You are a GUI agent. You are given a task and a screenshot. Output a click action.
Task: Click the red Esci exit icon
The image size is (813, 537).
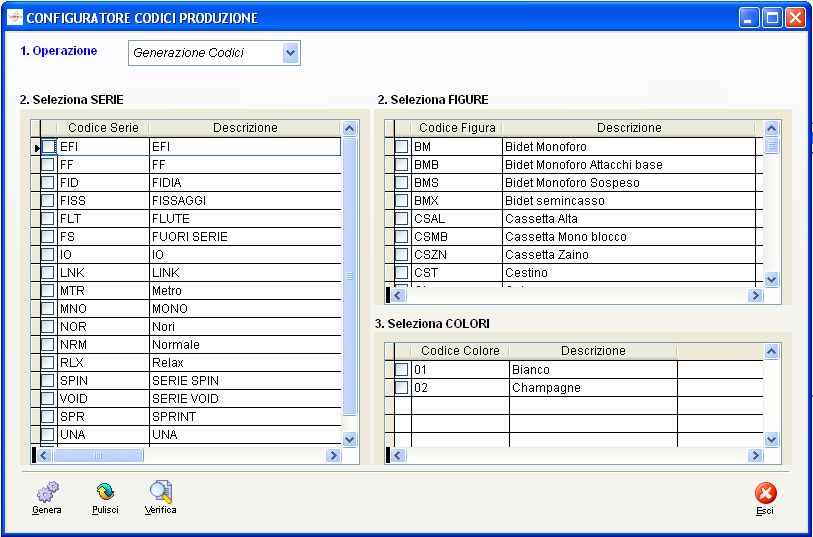coord(765,493)
